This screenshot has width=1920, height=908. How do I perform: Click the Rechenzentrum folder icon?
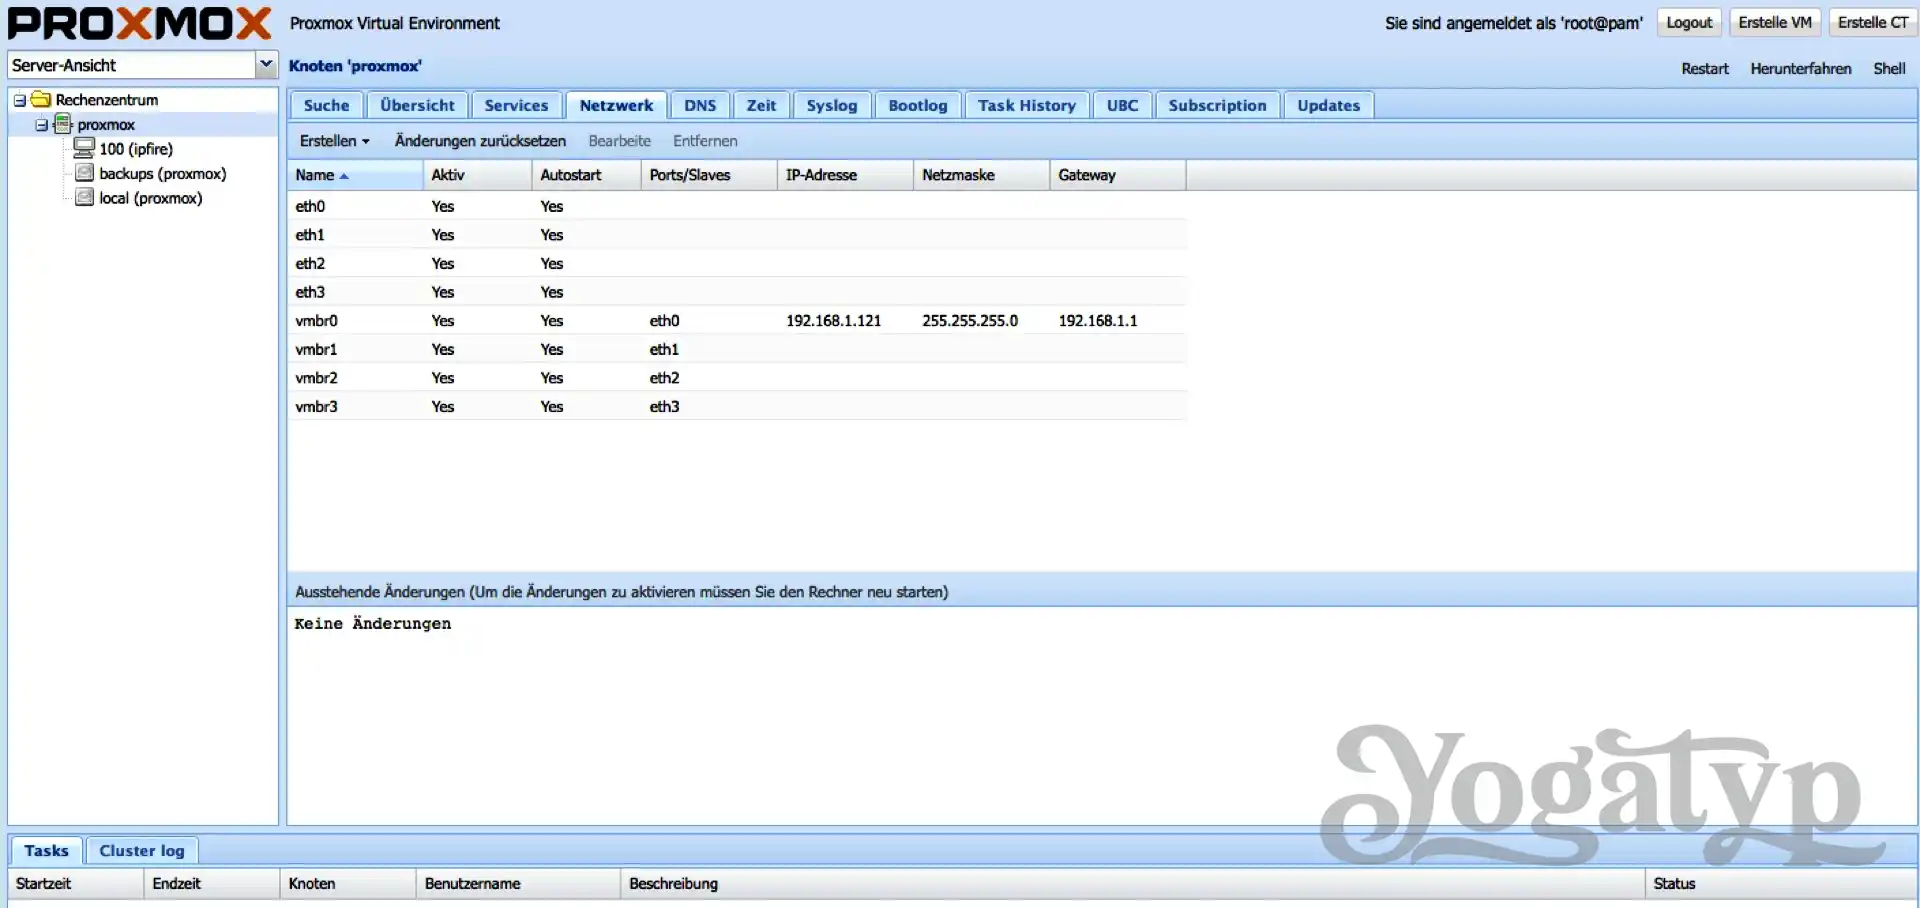point(41,99)
